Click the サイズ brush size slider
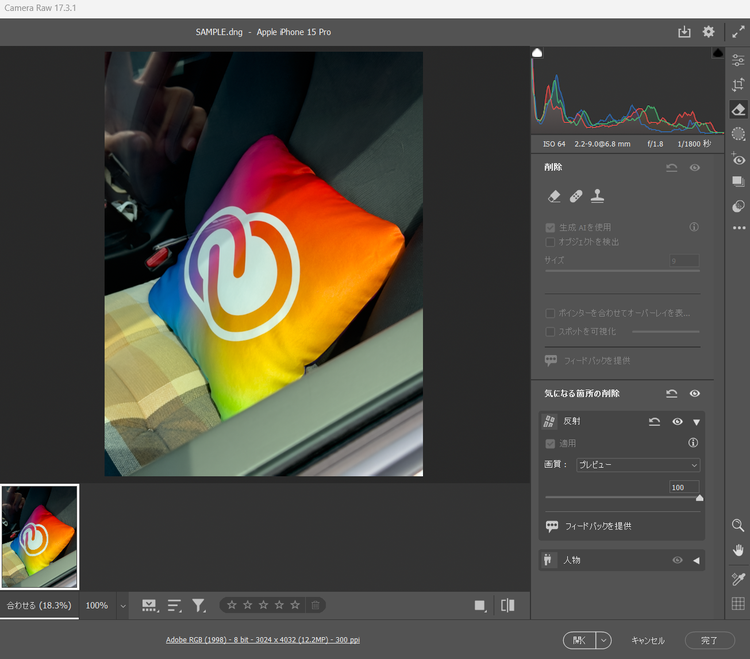Screen dimensions: 750x659 coord(622,271)
